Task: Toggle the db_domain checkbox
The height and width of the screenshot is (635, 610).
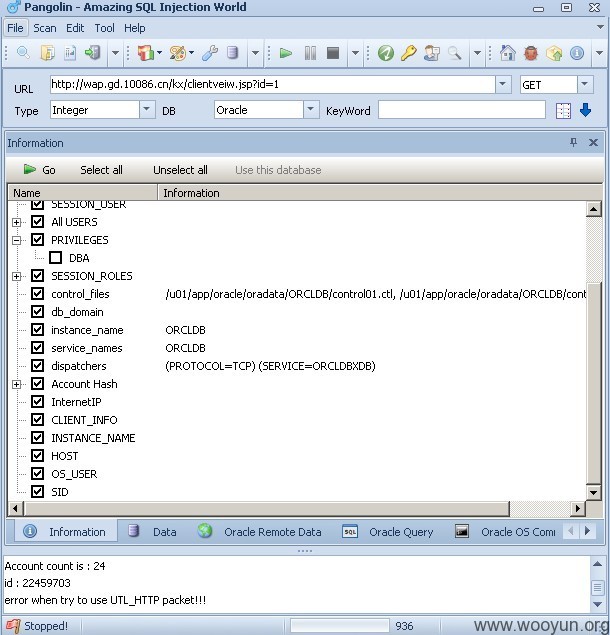Action: [38, 311]
